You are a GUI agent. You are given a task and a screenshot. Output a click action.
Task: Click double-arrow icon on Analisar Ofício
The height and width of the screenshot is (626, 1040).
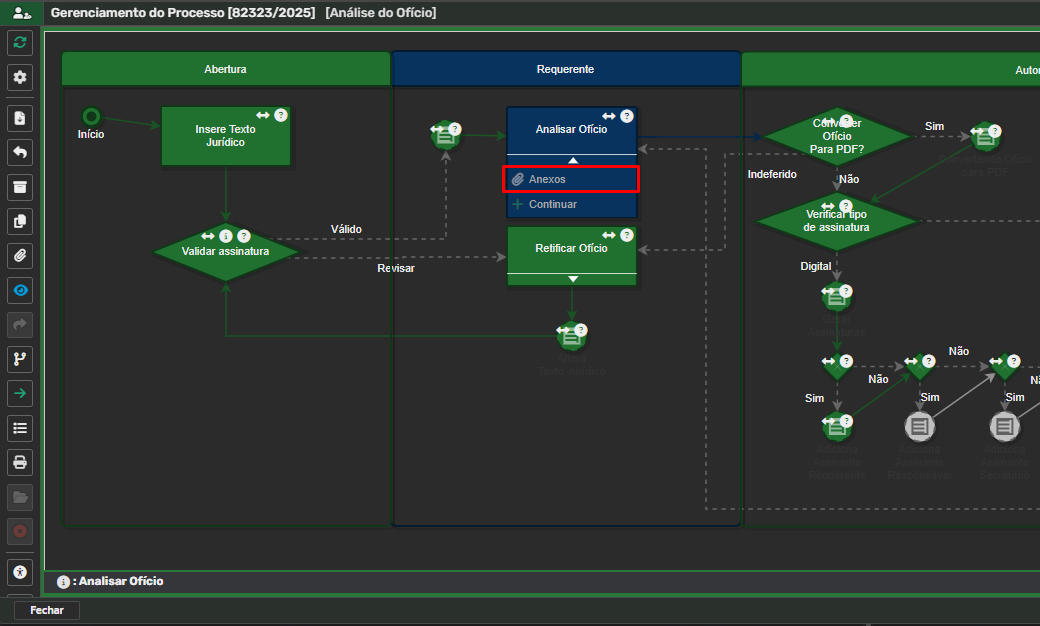coord(609,116)
